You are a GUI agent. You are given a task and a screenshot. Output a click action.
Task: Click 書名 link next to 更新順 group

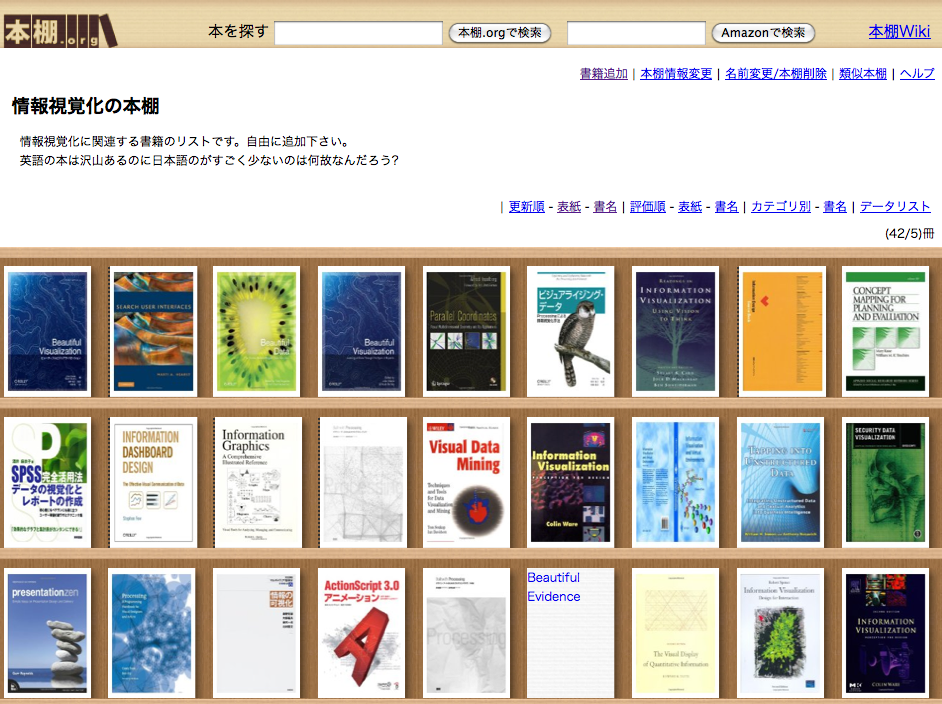tap(605, 207)
